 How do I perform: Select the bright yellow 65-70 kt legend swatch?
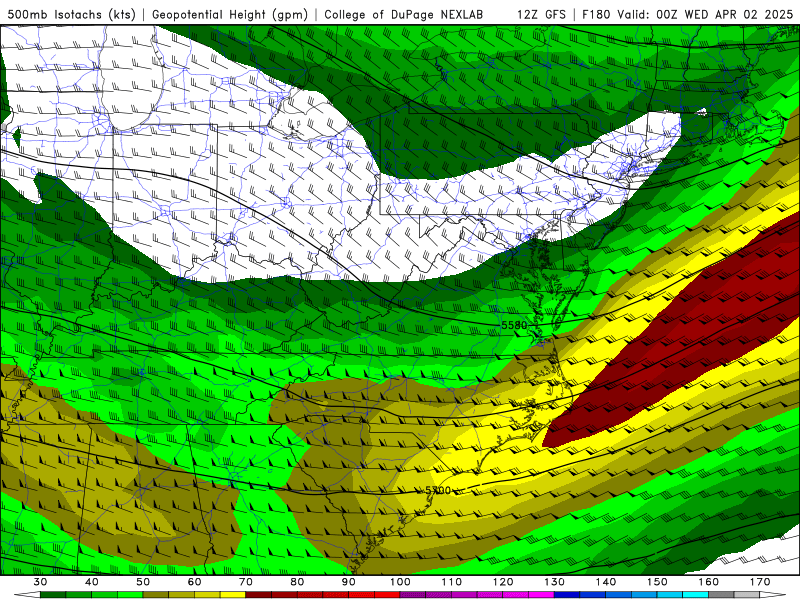(233, 595)
